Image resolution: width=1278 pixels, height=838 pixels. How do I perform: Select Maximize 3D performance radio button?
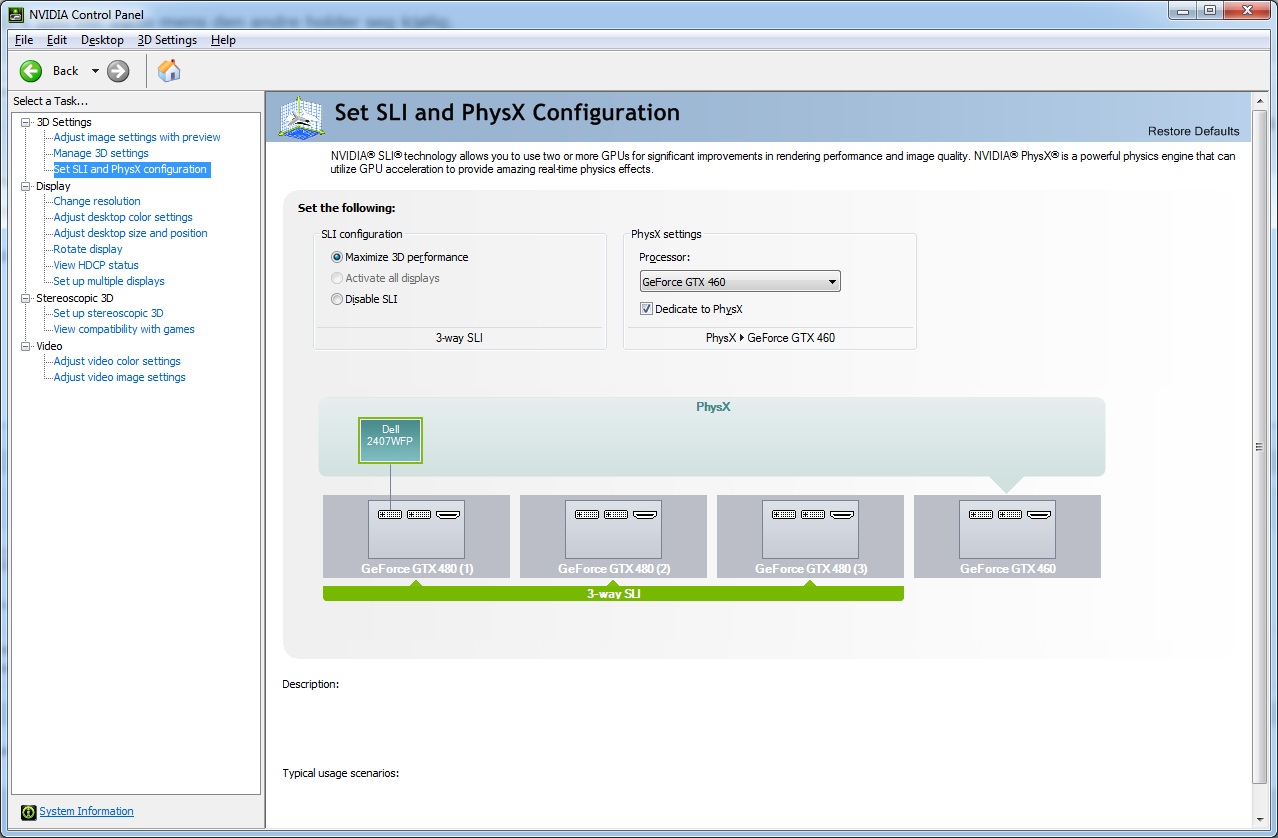(337, 257)
